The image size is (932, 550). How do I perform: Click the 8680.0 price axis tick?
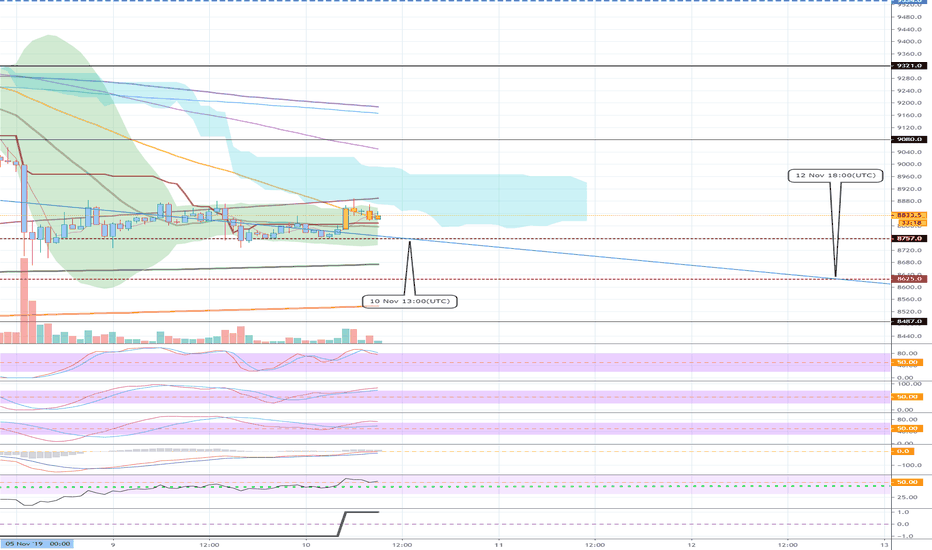point(909,262)
